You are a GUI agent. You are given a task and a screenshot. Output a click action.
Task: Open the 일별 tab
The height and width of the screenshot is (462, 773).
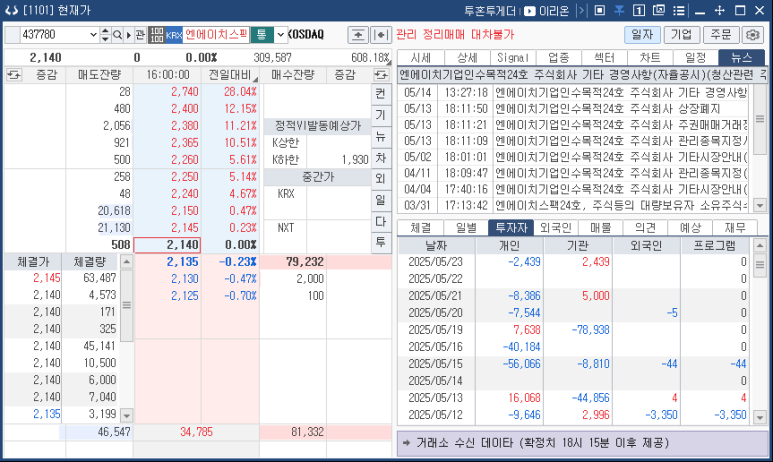(466, 228)
